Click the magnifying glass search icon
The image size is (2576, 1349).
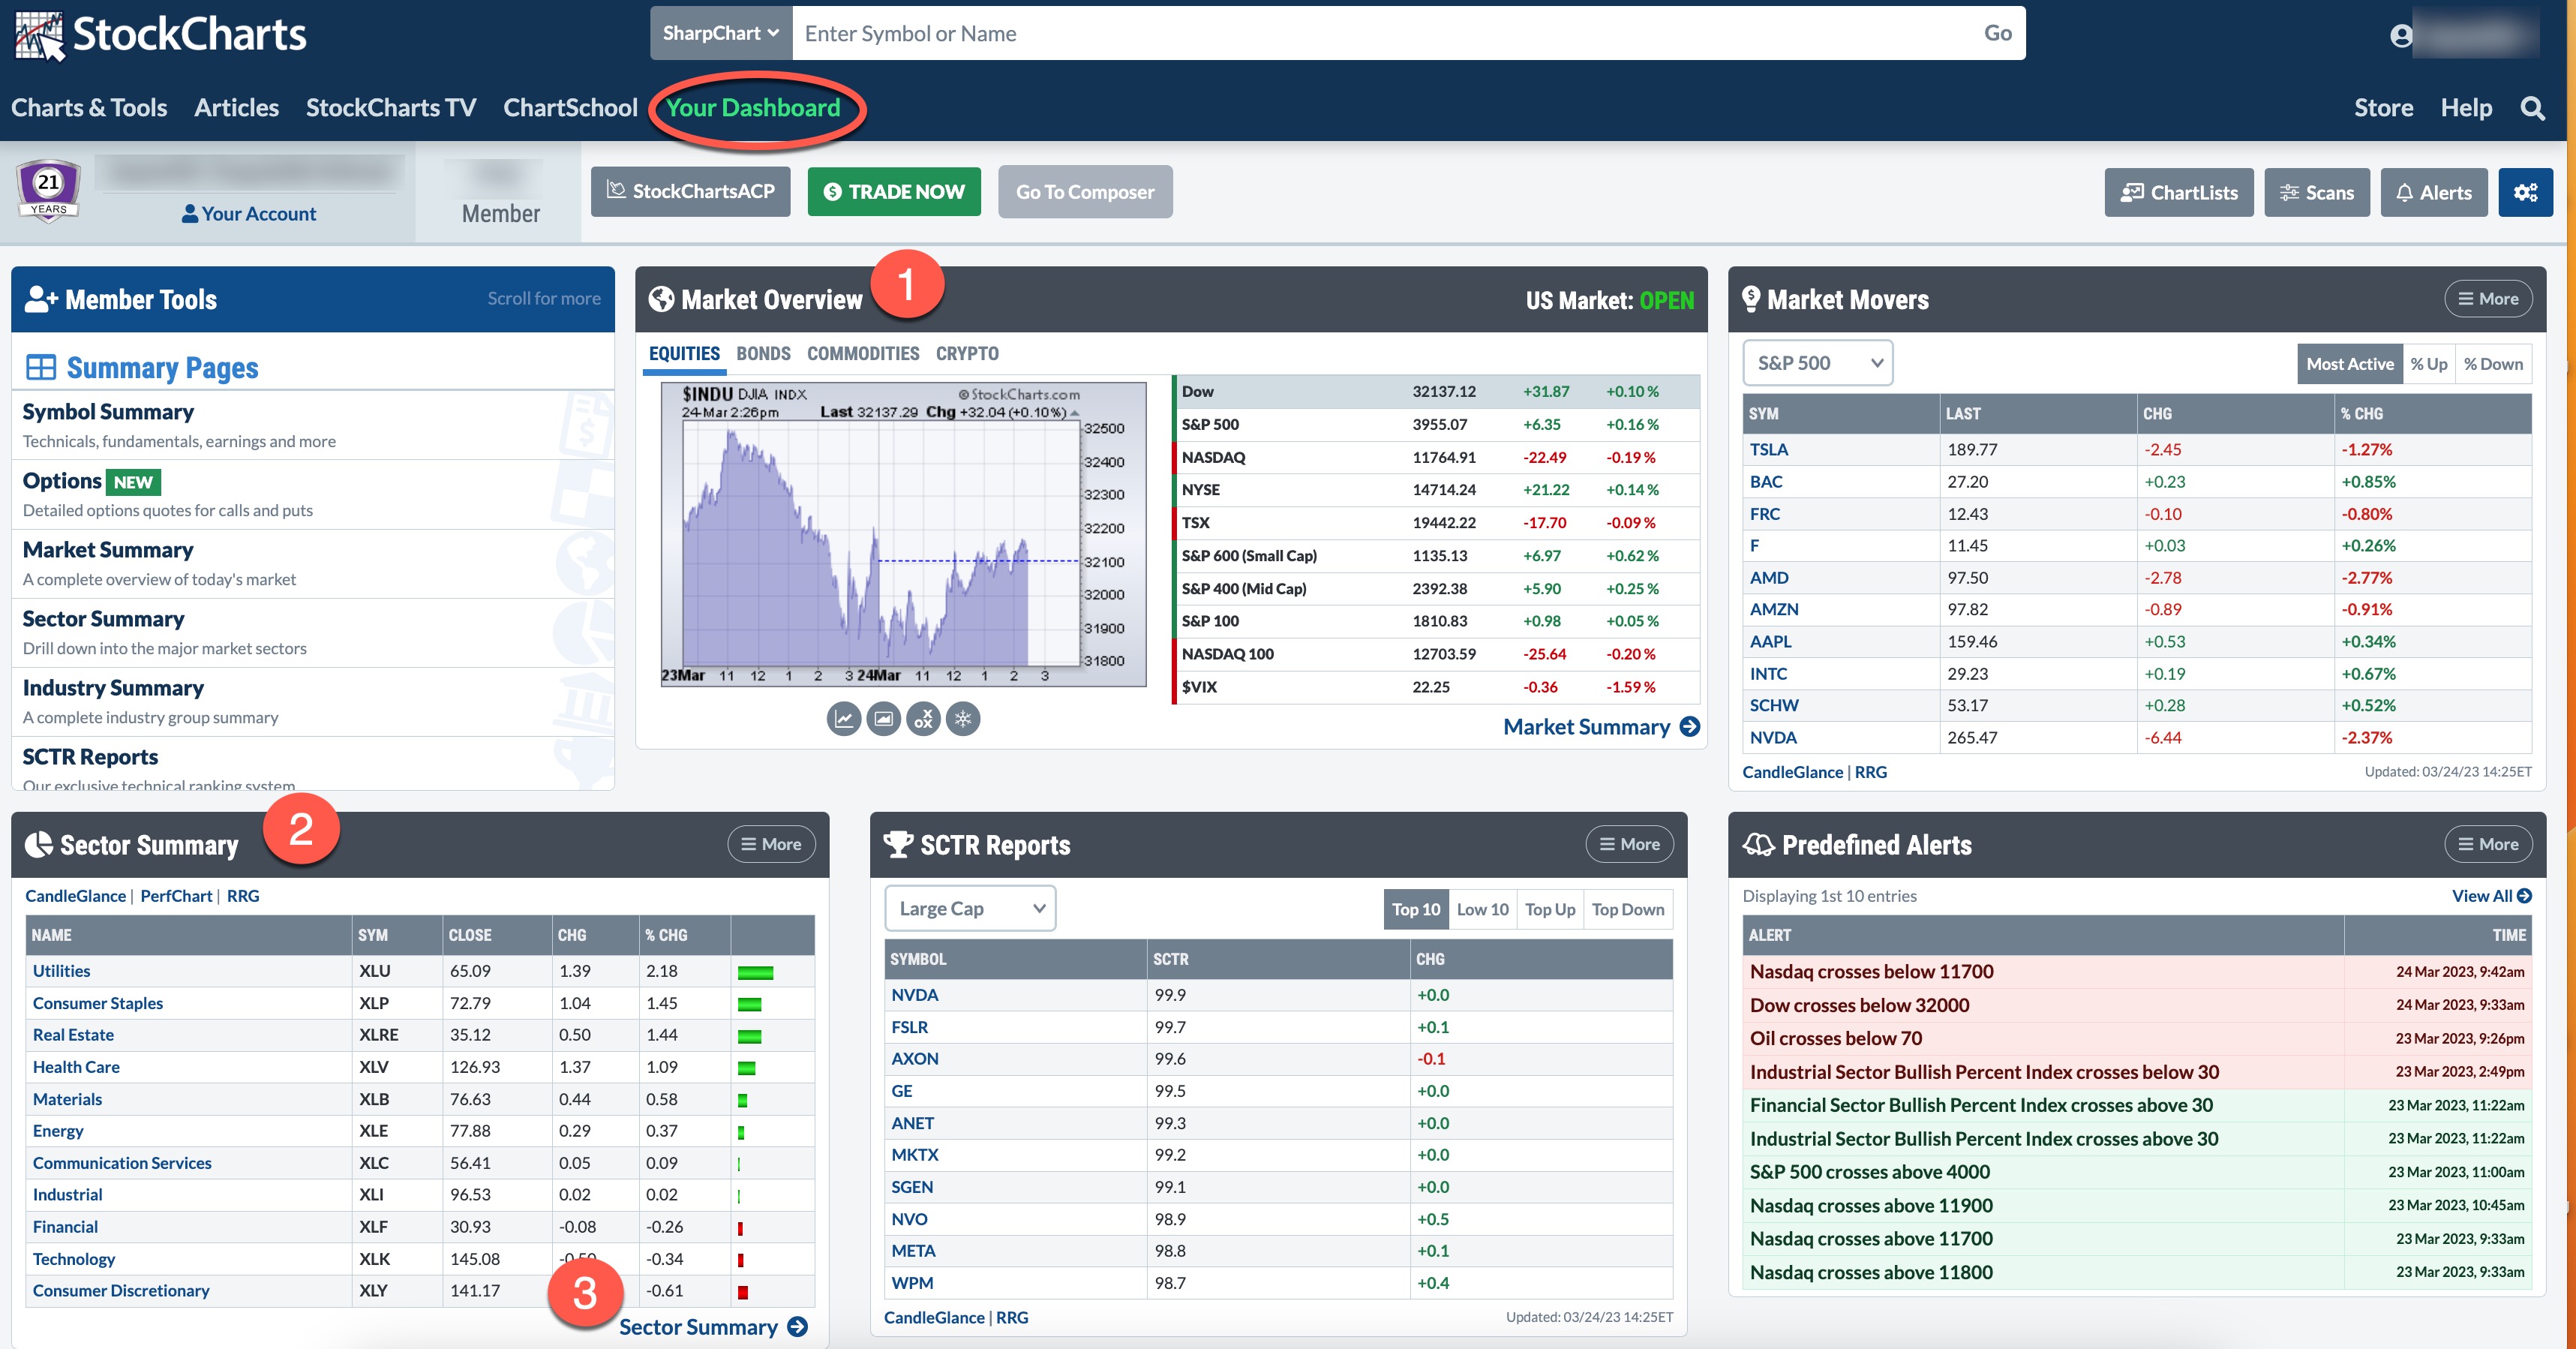point(2532,108)
